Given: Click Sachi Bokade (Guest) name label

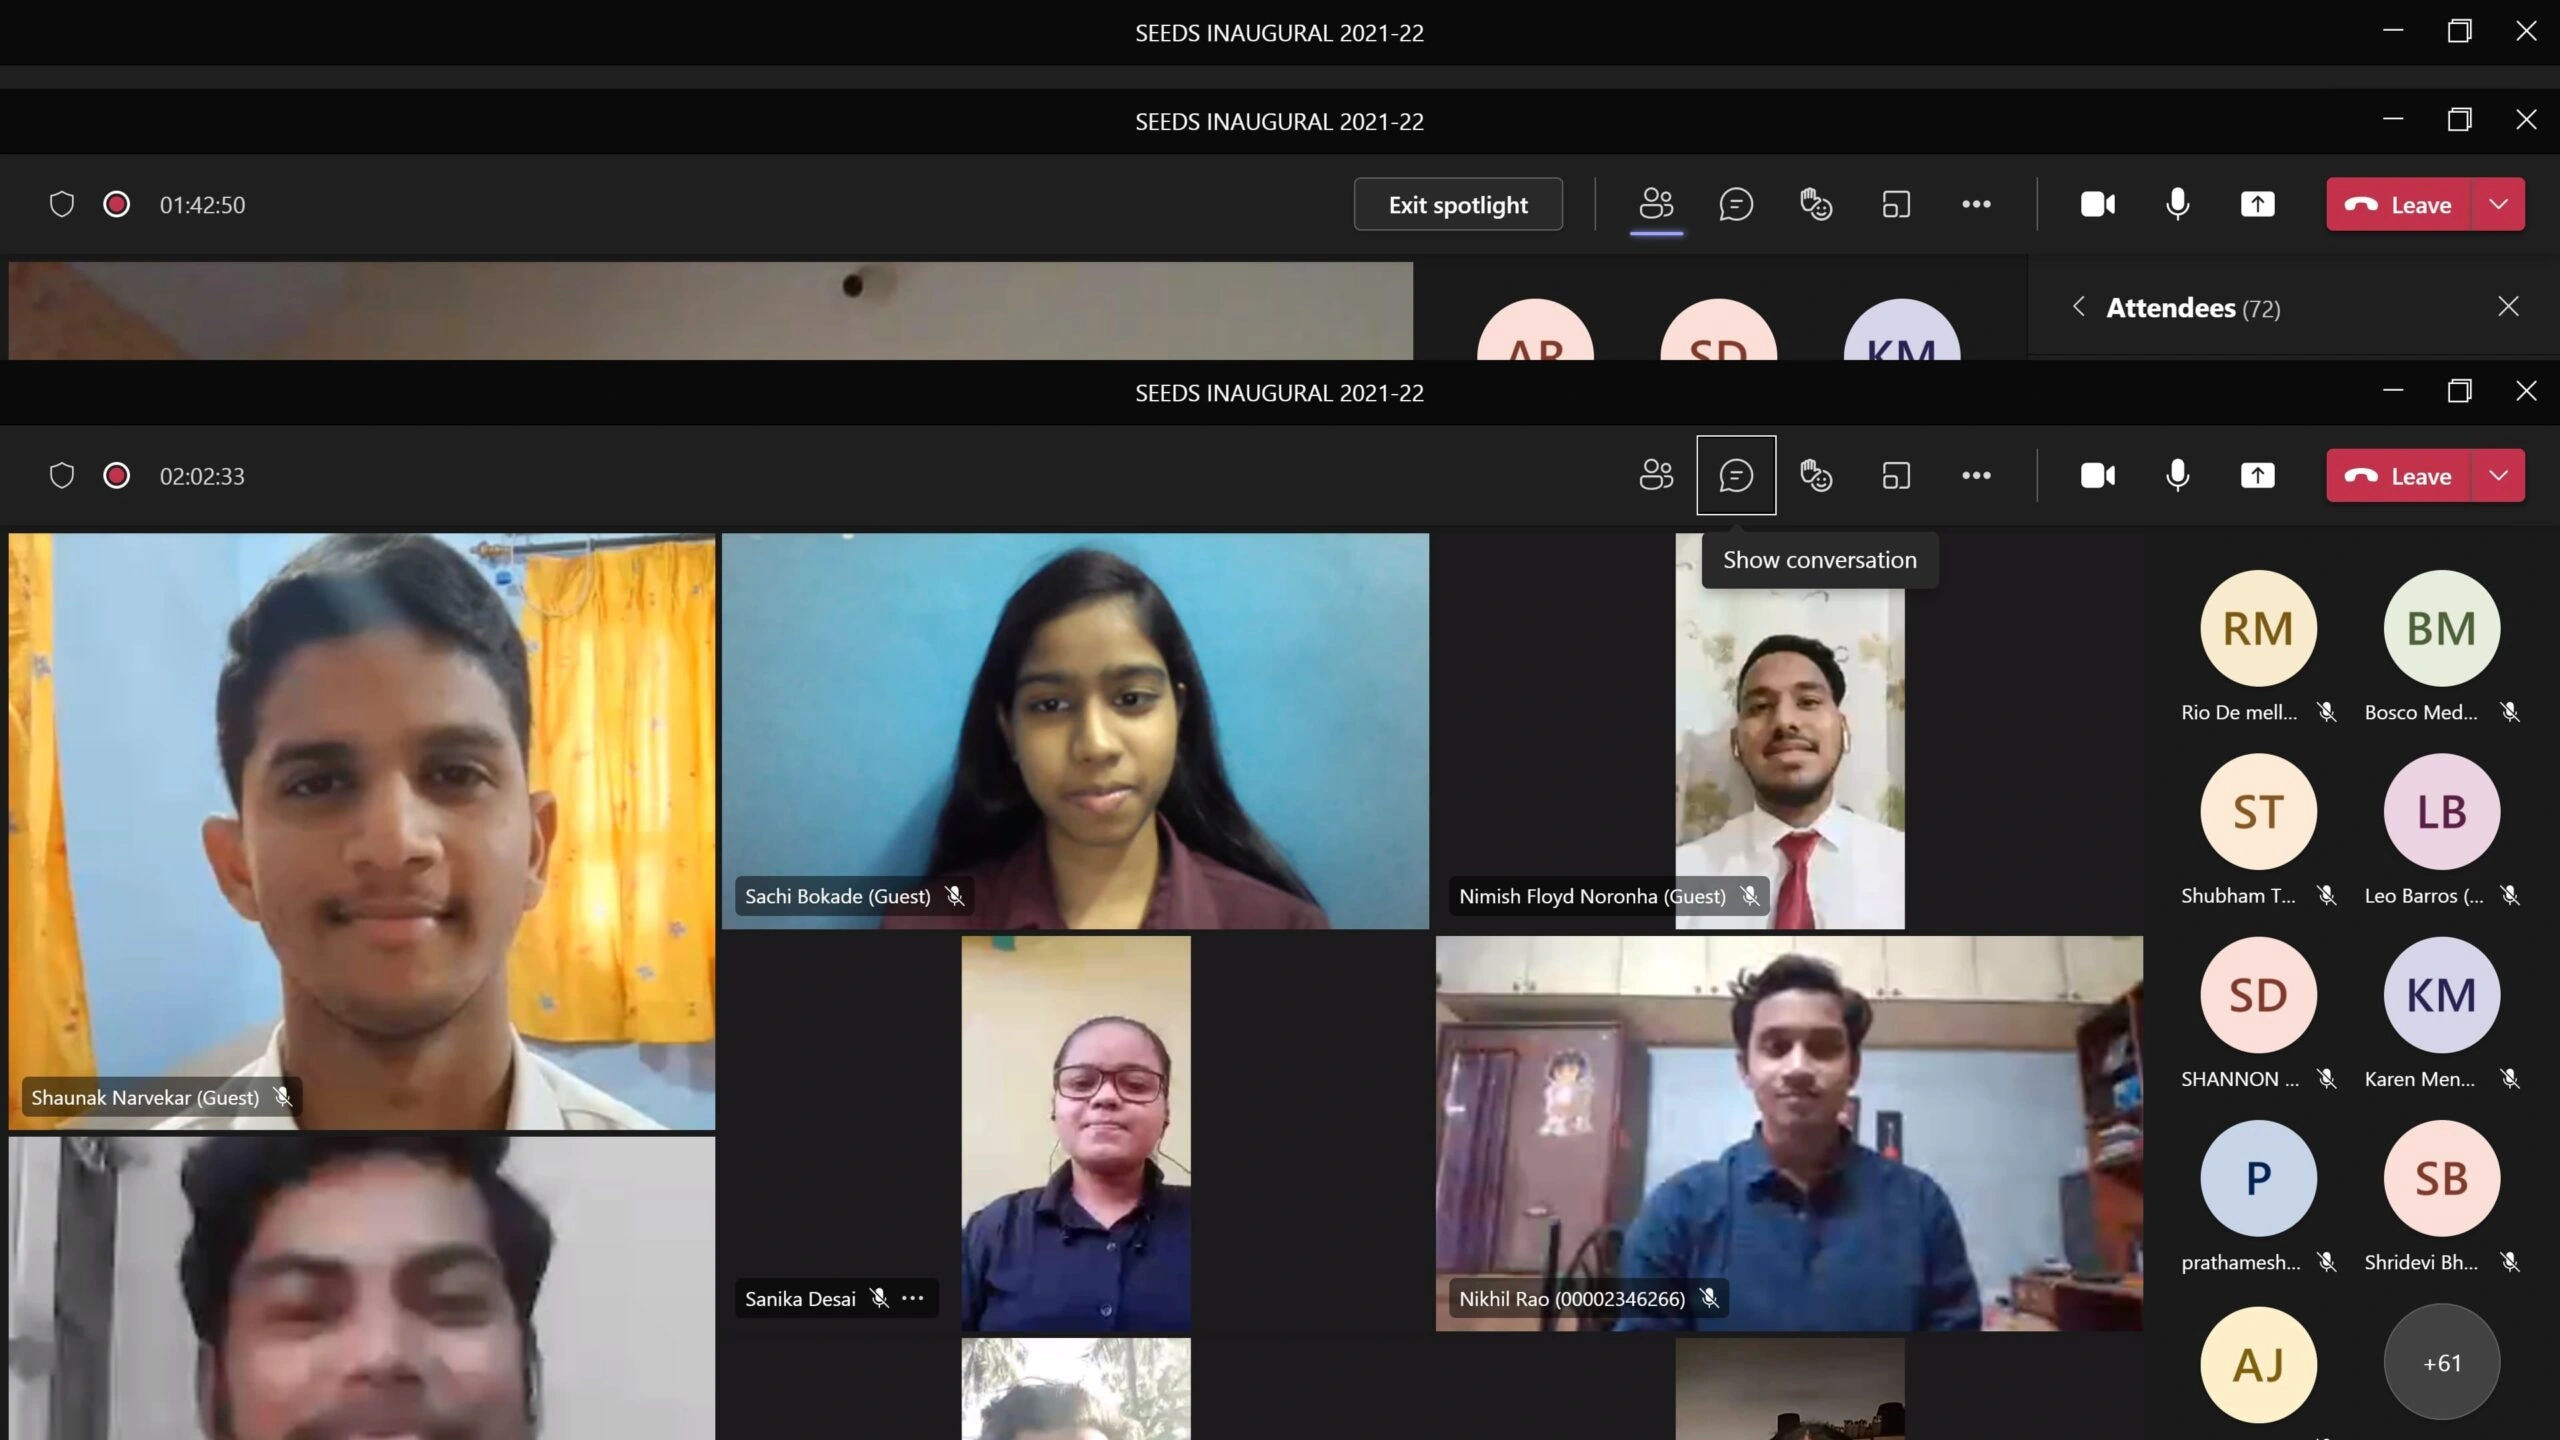Looking at the screenshot, I should pyautogui.click(x=837, y=896).
